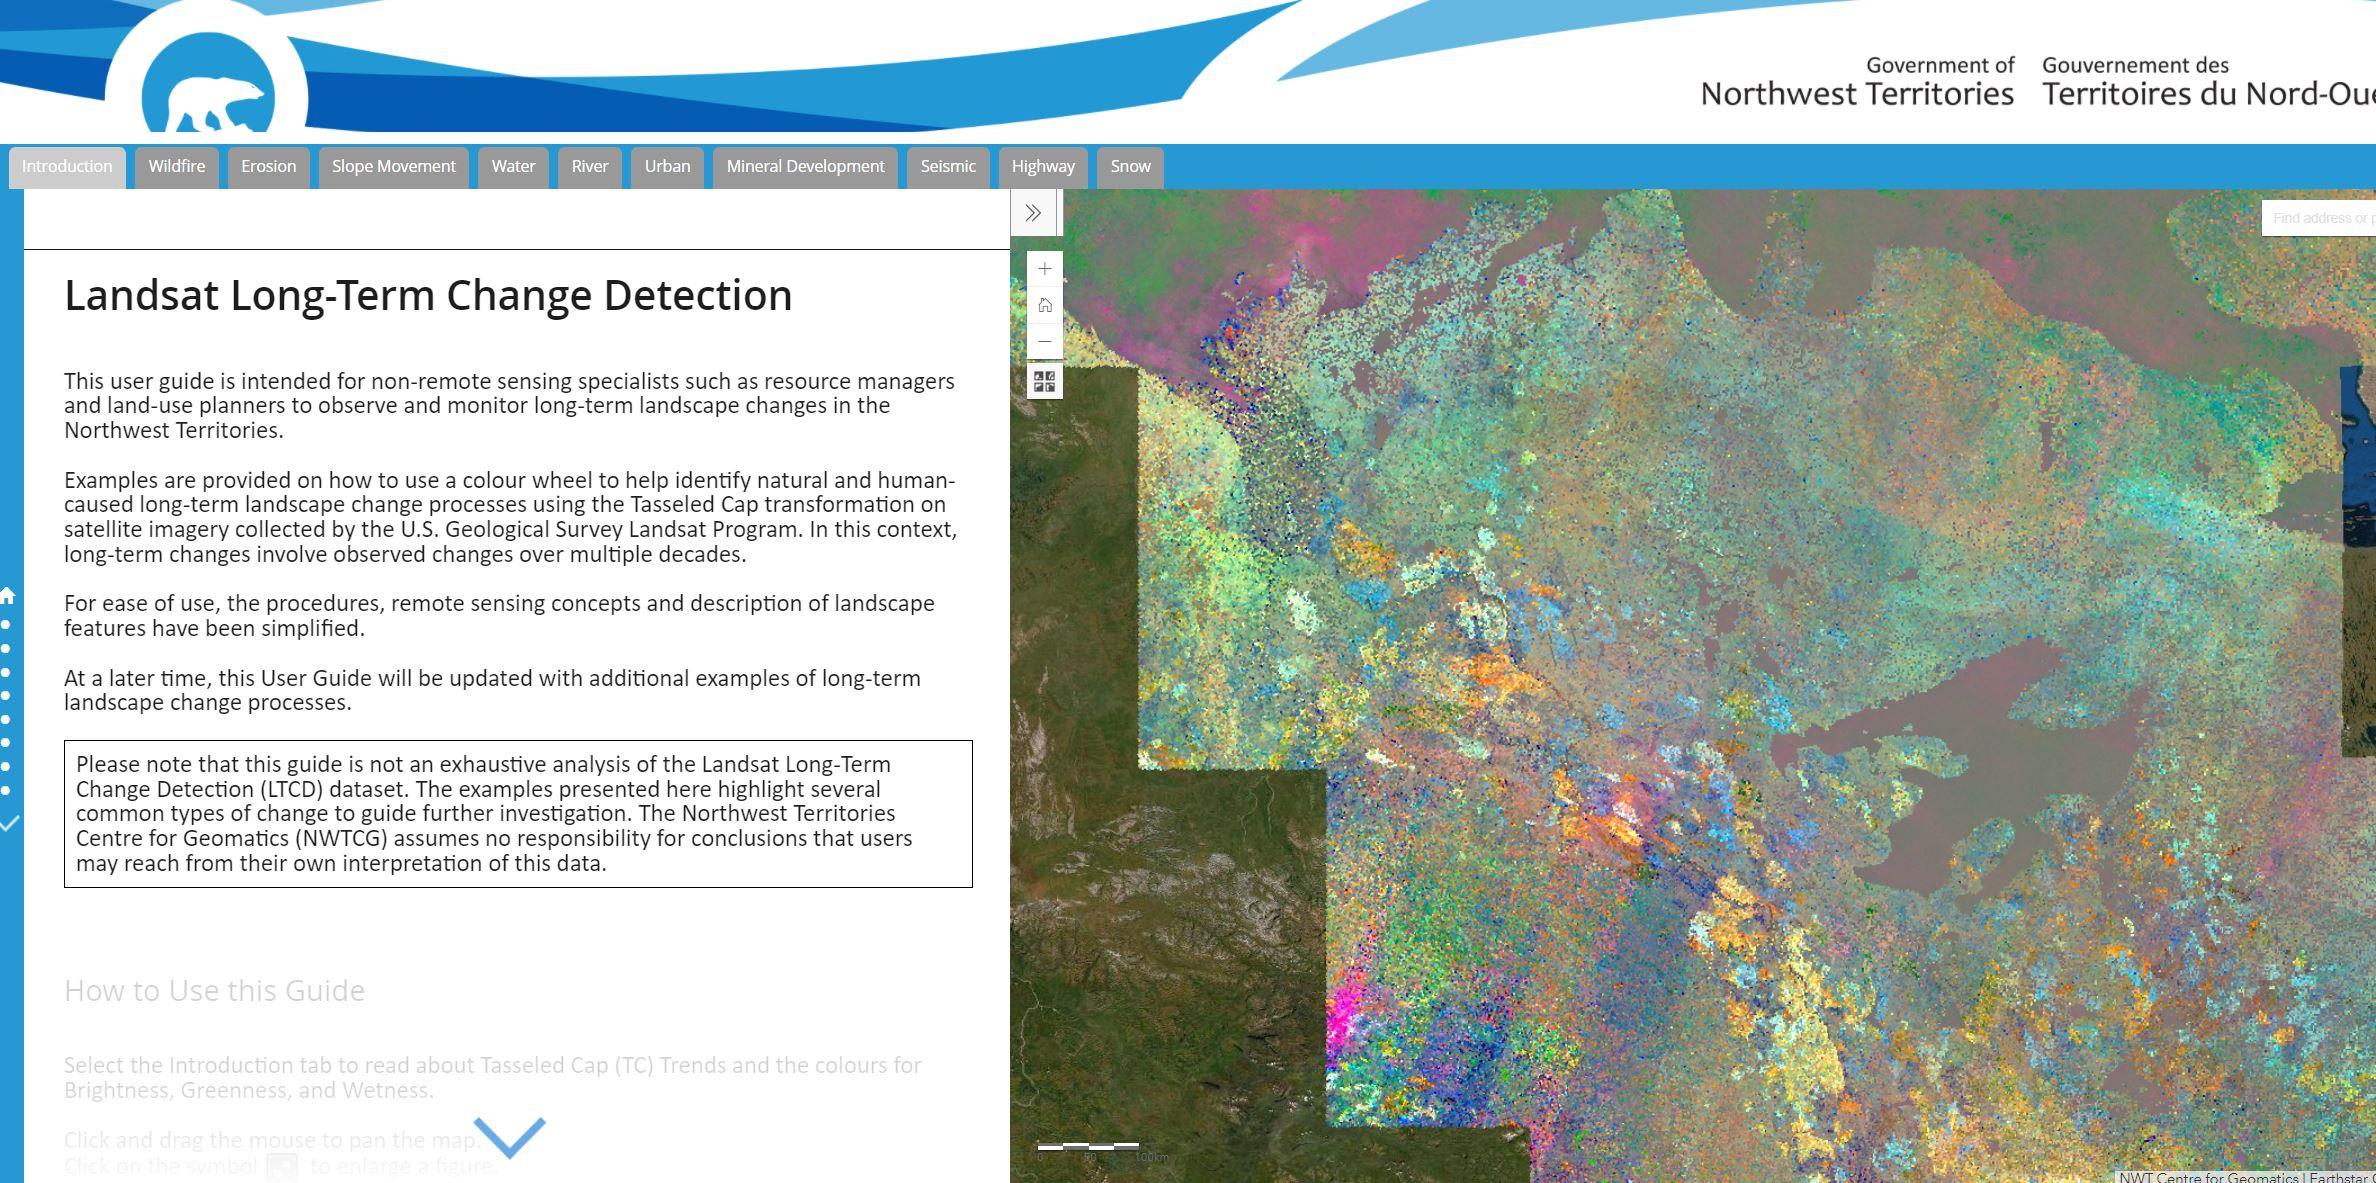Switch to the Wildfire tab
Screen dimensions: 2376x1183
click(177, 167)
